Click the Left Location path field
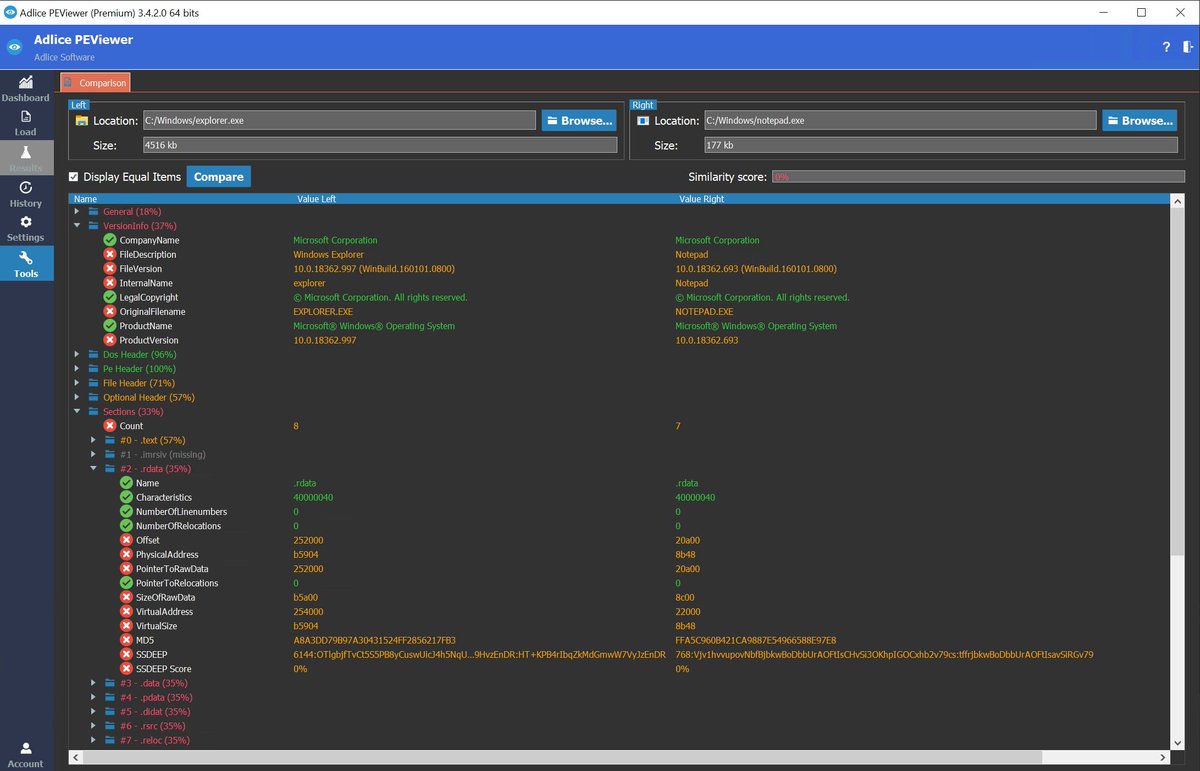 [x=339, y=121]
